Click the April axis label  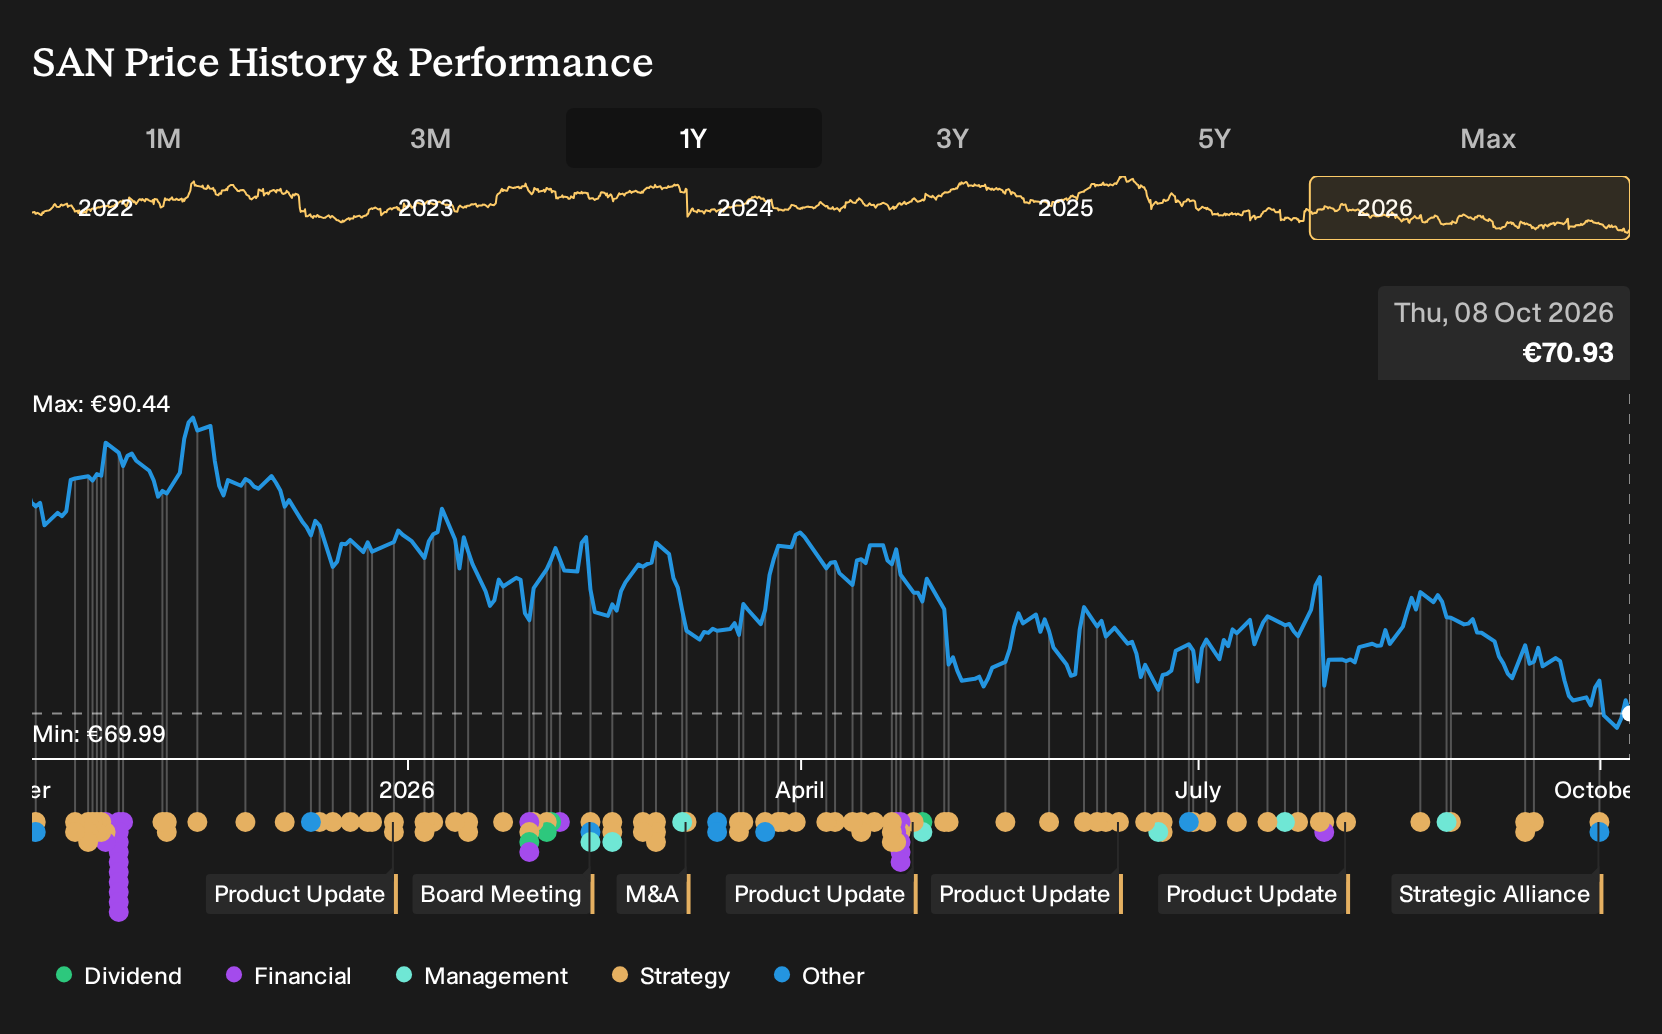pyautogui.click(x=800, y=790)
